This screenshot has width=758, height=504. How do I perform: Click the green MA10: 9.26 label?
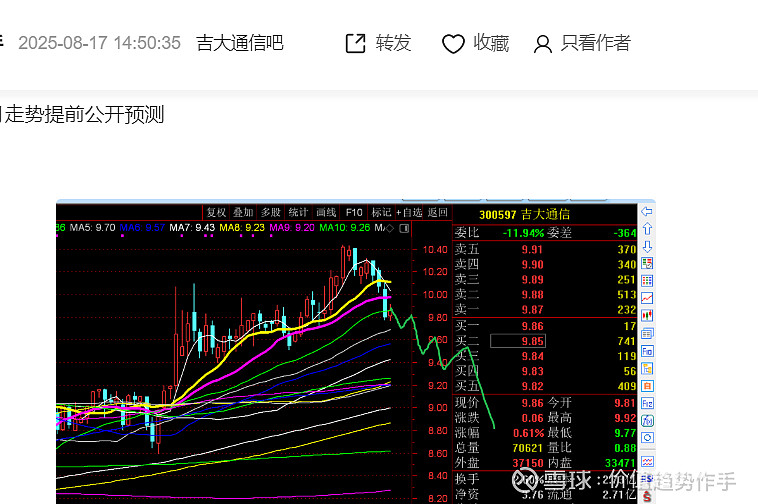click(x=345, y=228)
